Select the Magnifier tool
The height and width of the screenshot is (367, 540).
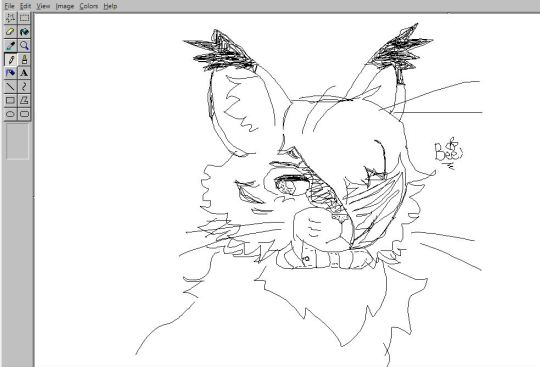[24, 45]
